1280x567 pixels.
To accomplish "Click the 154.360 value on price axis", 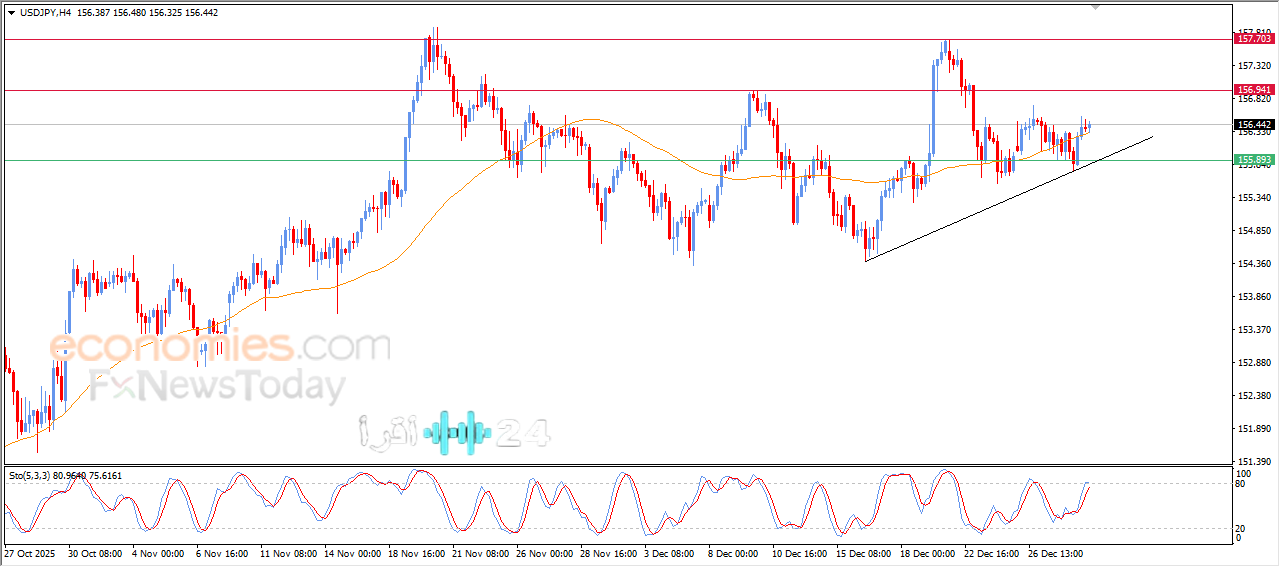I will [x=1255, y=264].
